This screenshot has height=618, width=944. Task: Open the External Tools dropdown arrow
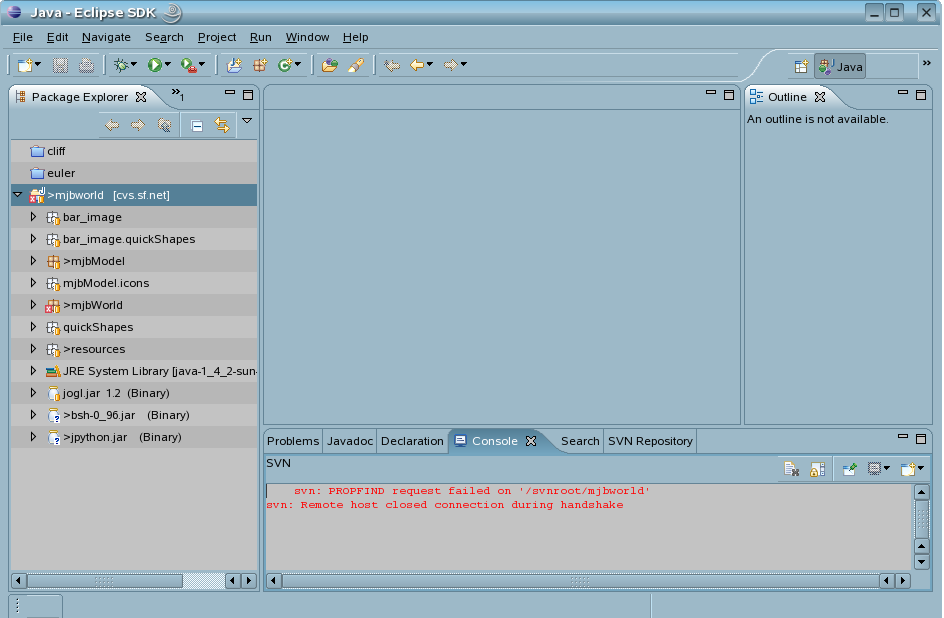(x=202, y=64)
